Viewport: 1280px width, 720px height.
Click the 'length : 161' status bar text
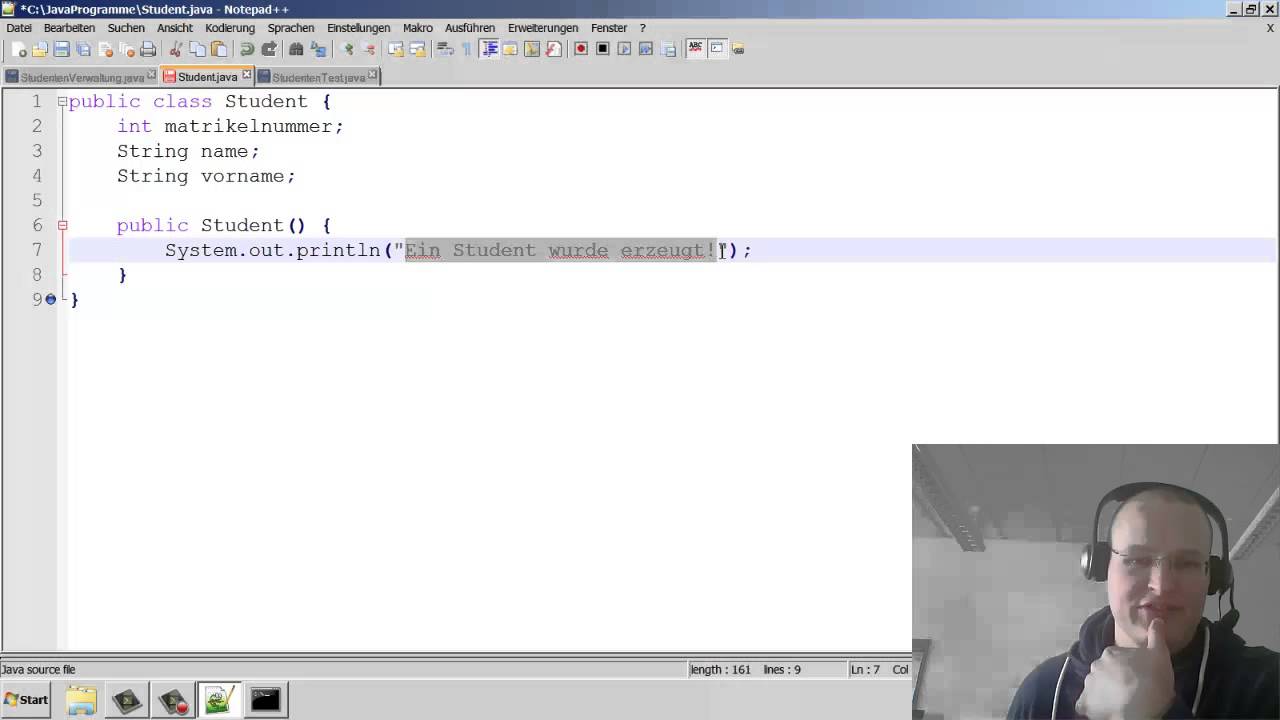point(720,669)
